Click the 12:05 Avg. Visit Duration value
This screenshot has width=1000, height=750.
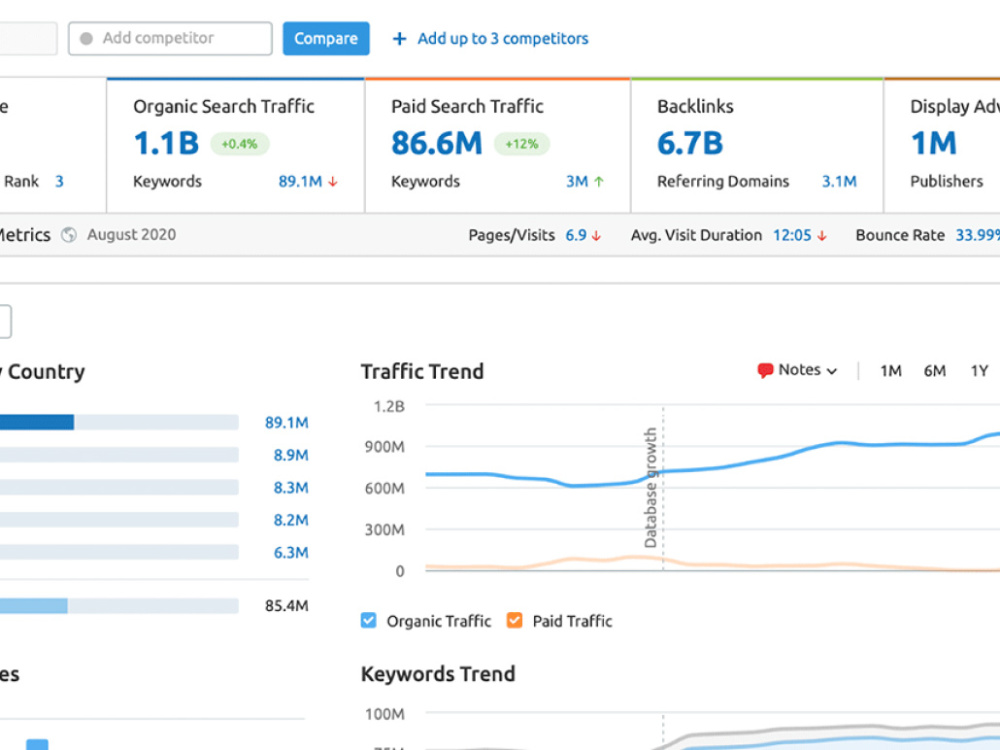tap(792, 235)
